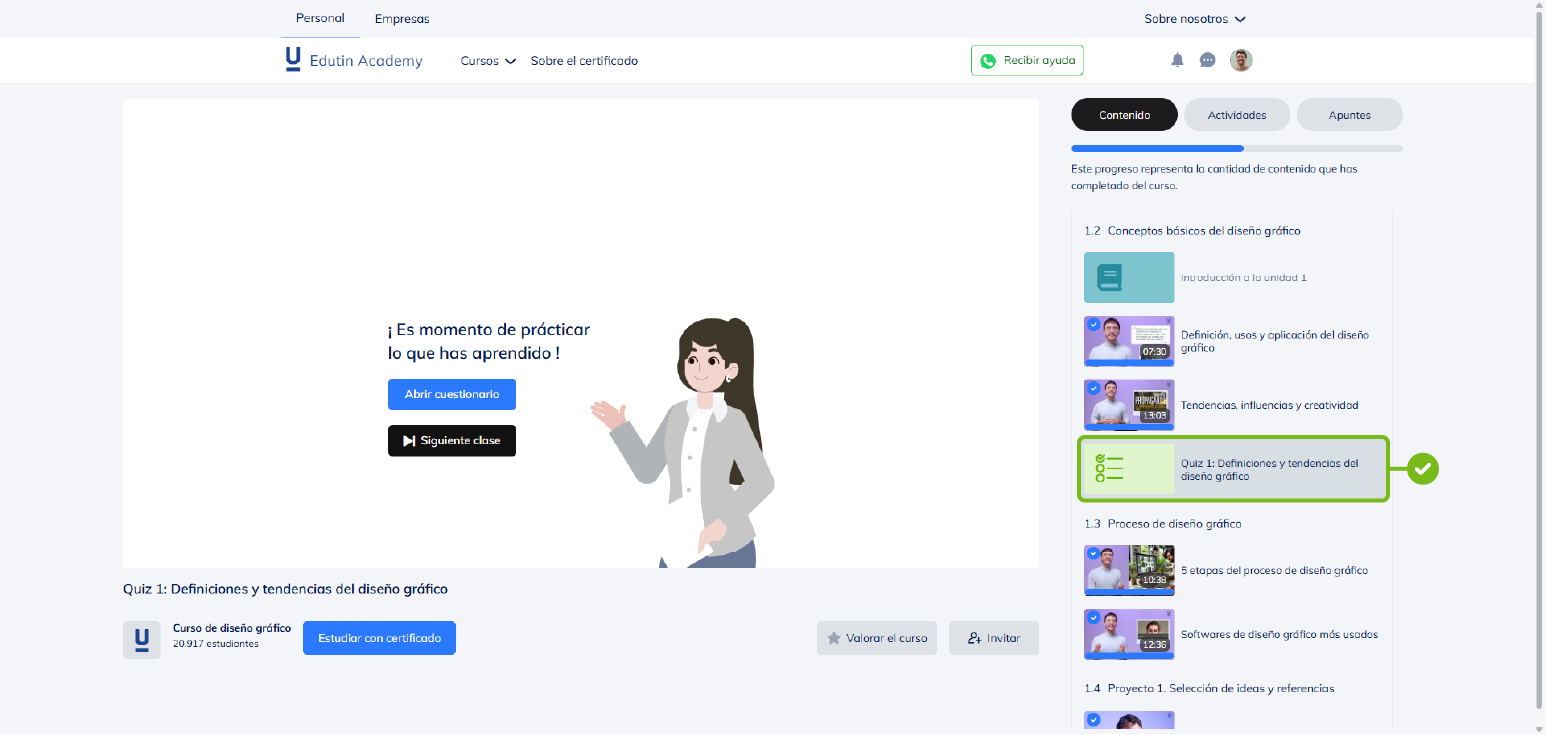
Task: Click the notifications bell icon
Action: coord(1177,60)
